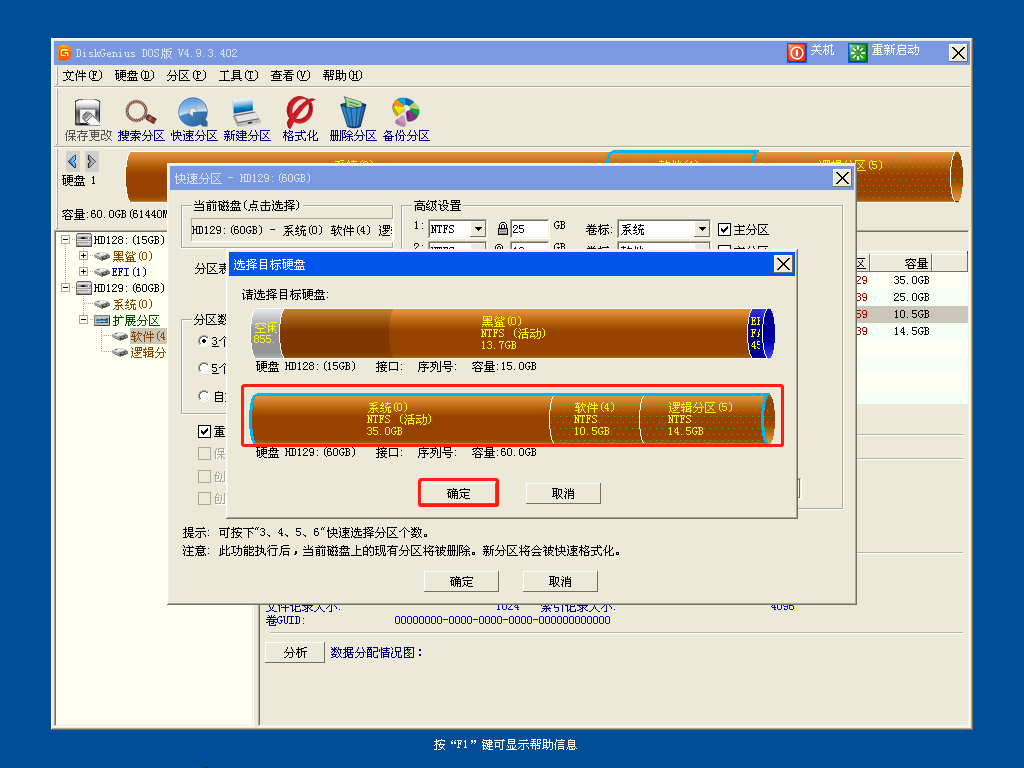Click the 黑鲨(0) partition icon in tree

(101, 256)
